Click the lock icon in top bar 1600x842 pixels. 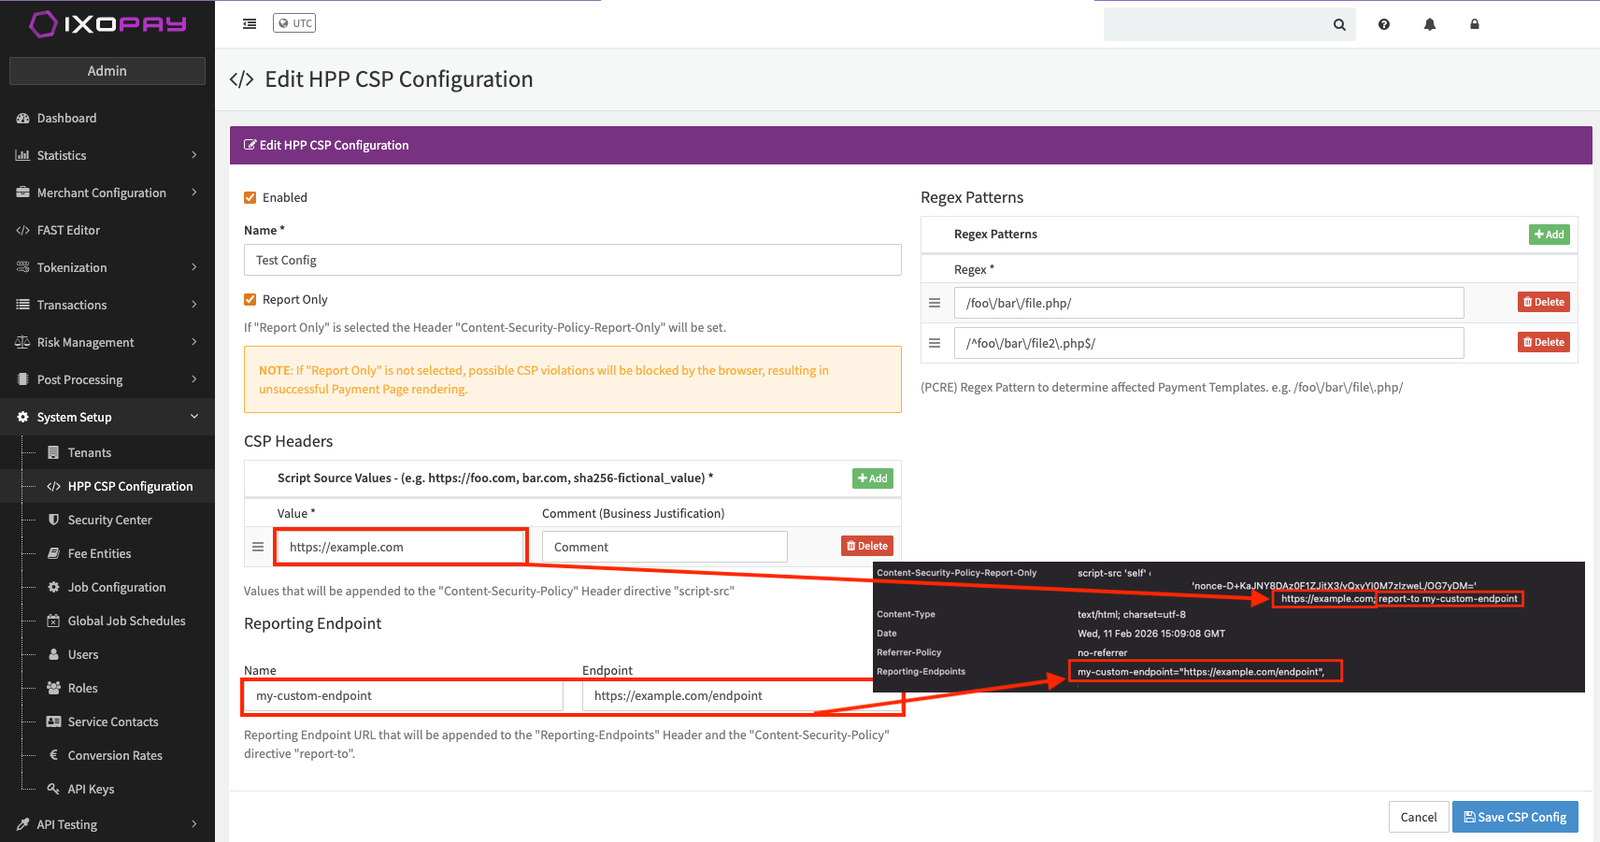coord(1474,25)
